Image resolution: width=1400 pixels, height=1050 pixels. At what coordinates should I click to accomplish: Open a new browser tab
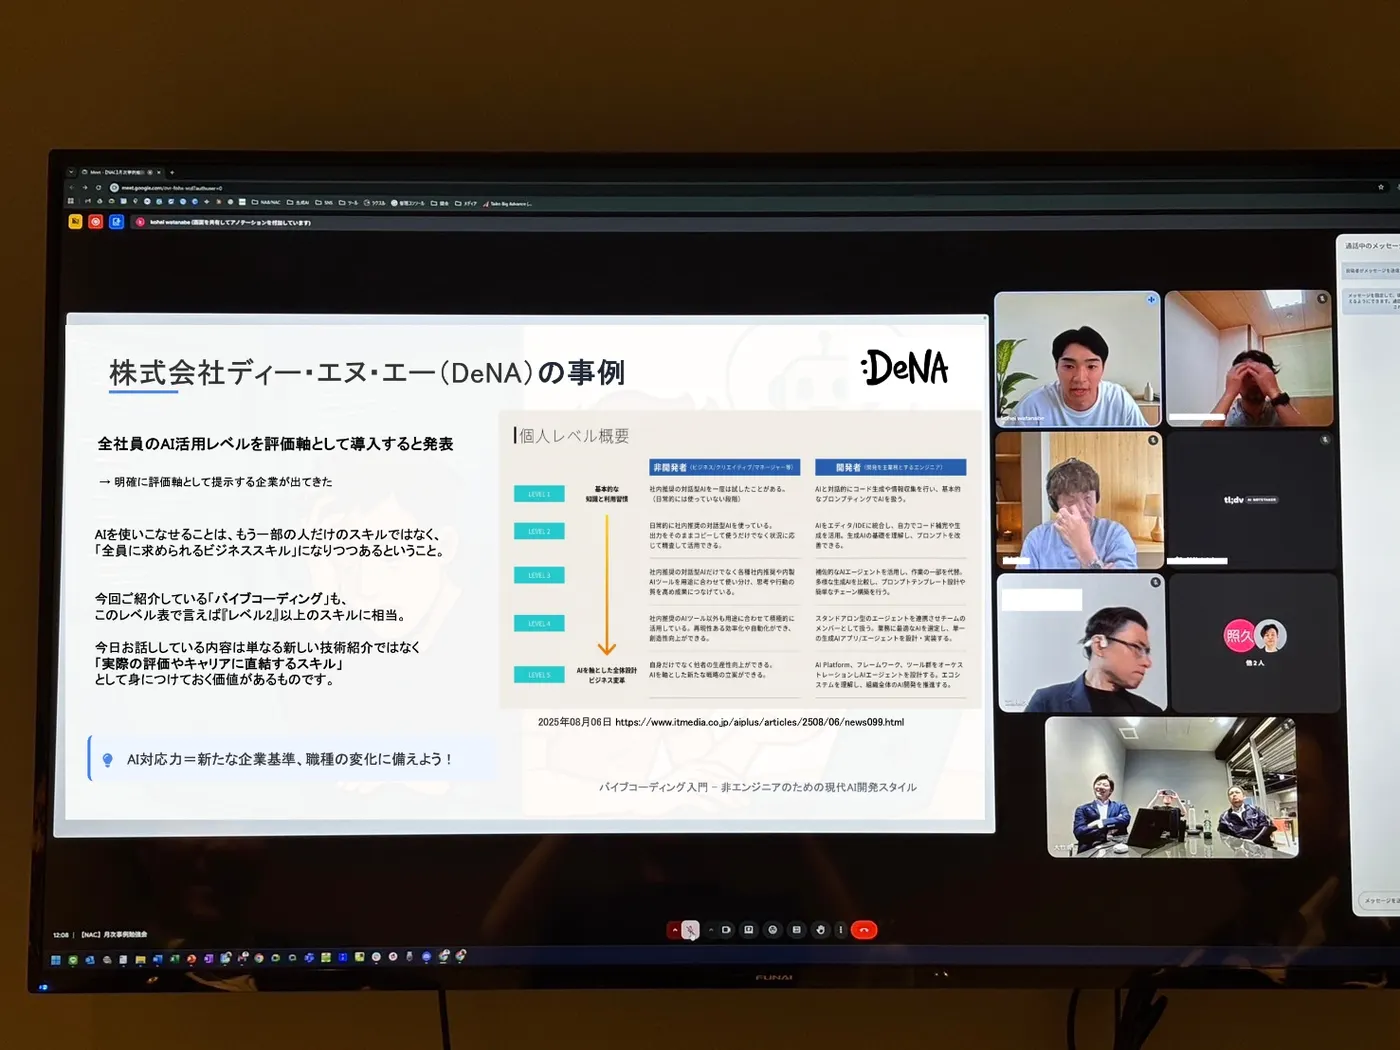(172, 172)
